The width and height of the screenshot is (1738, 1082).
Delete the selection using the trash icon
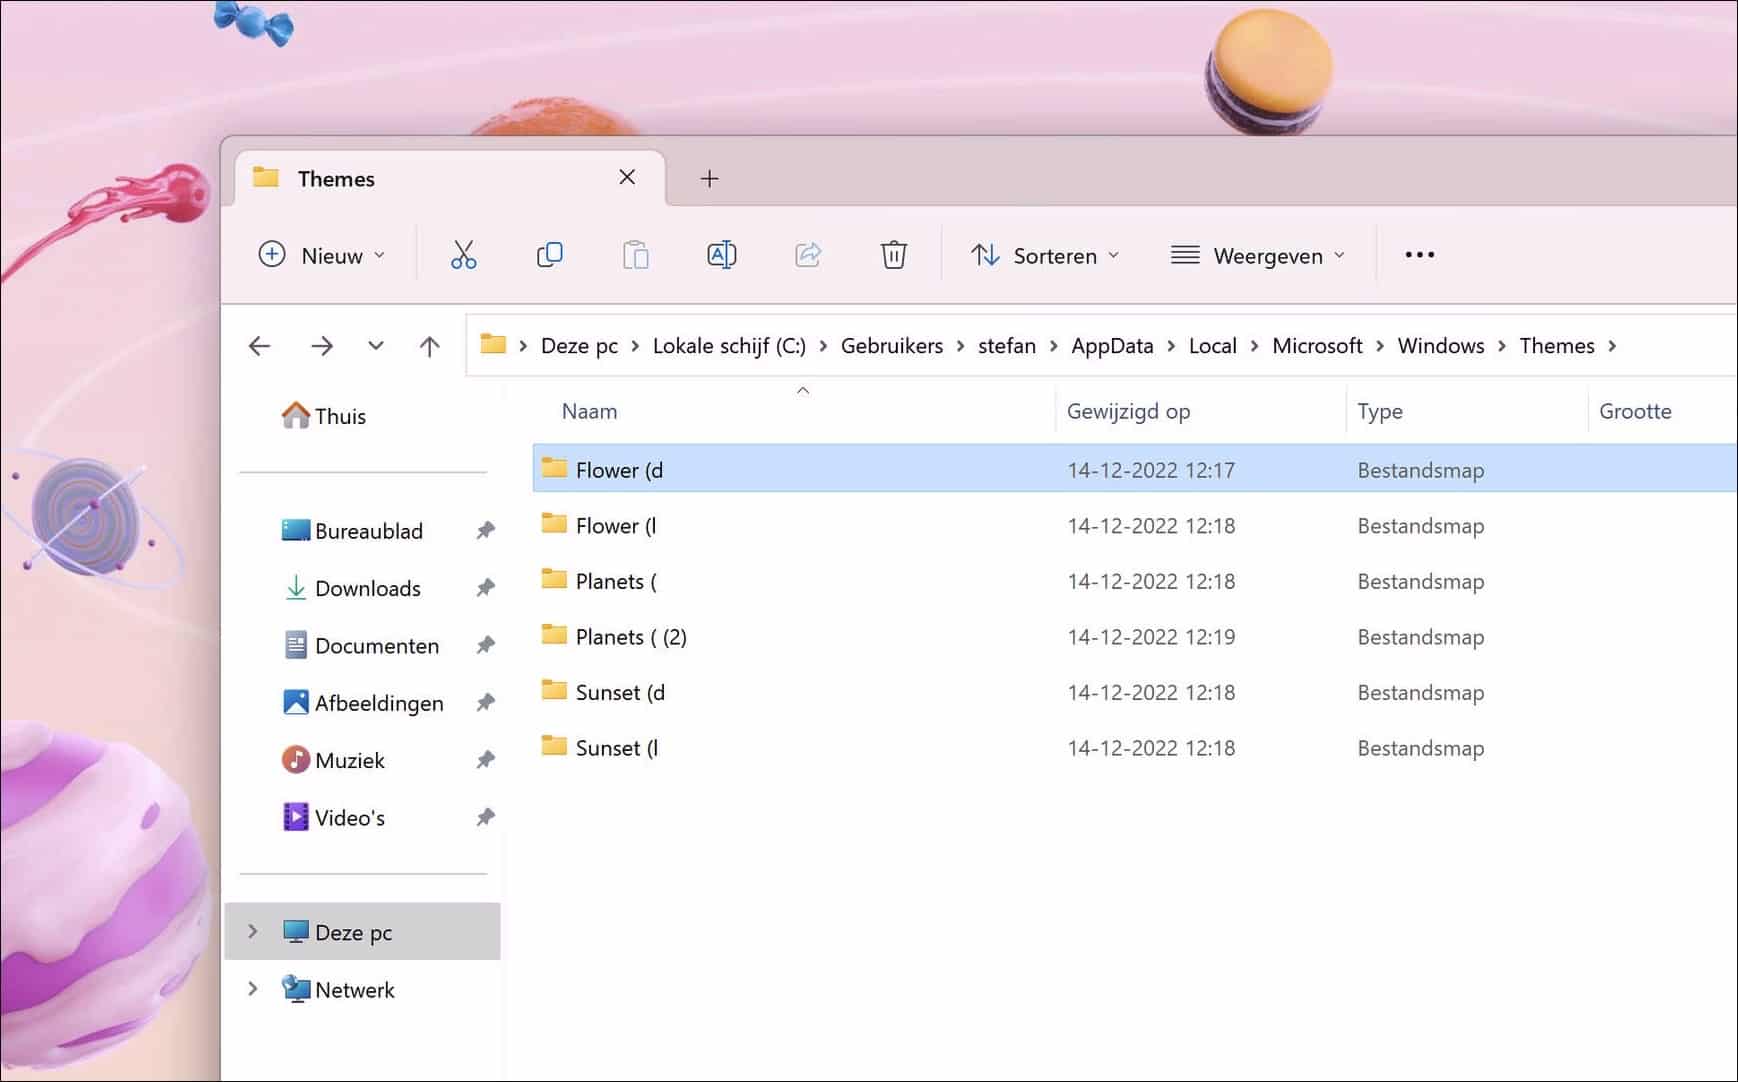coord(893,255)
